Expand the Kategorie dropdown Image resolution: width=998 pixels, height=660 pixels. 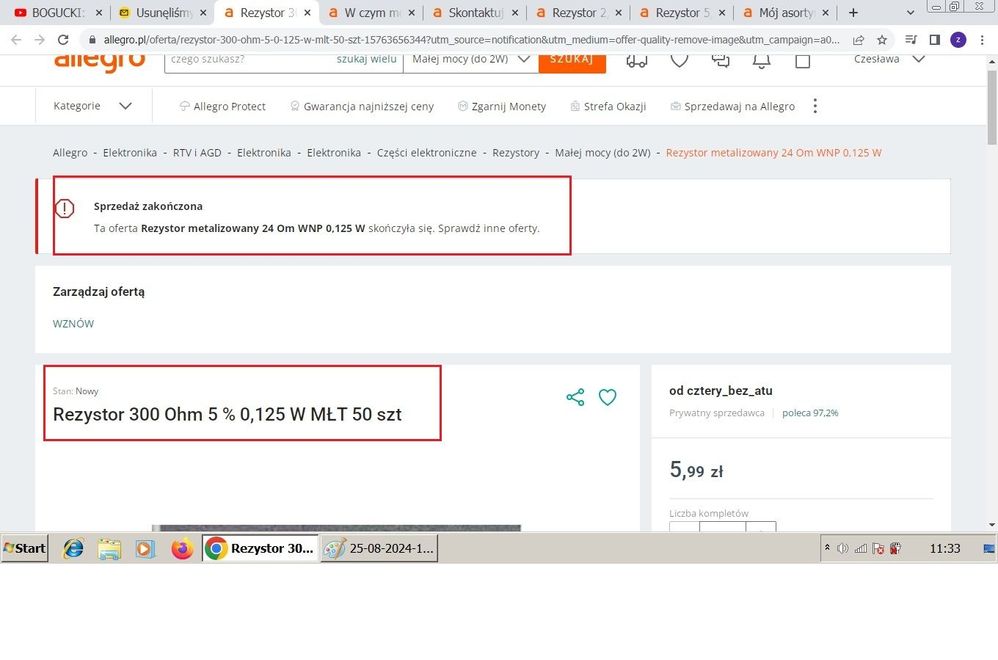(93, 106)
